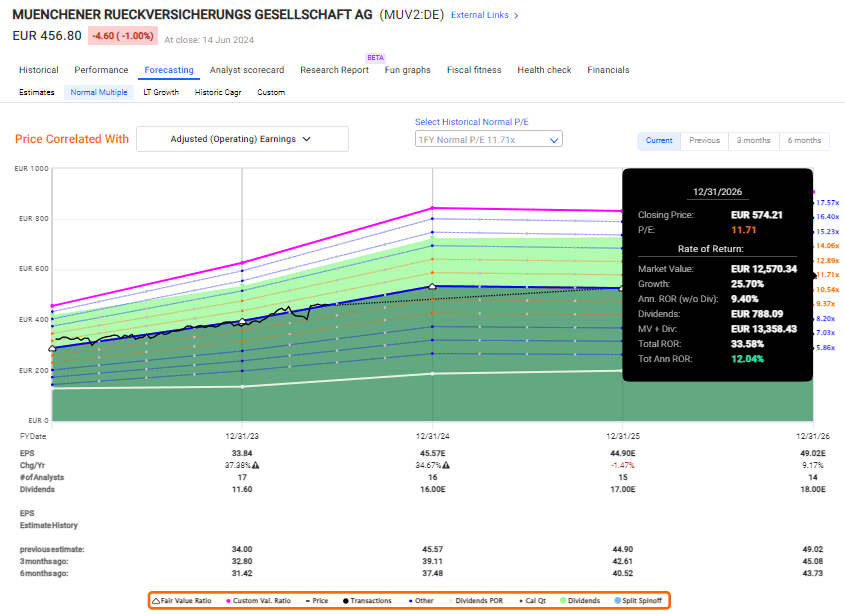Toggle Dividends POR visibility in the legend
This screenshot has height=614, width=845.
[451, 600]
